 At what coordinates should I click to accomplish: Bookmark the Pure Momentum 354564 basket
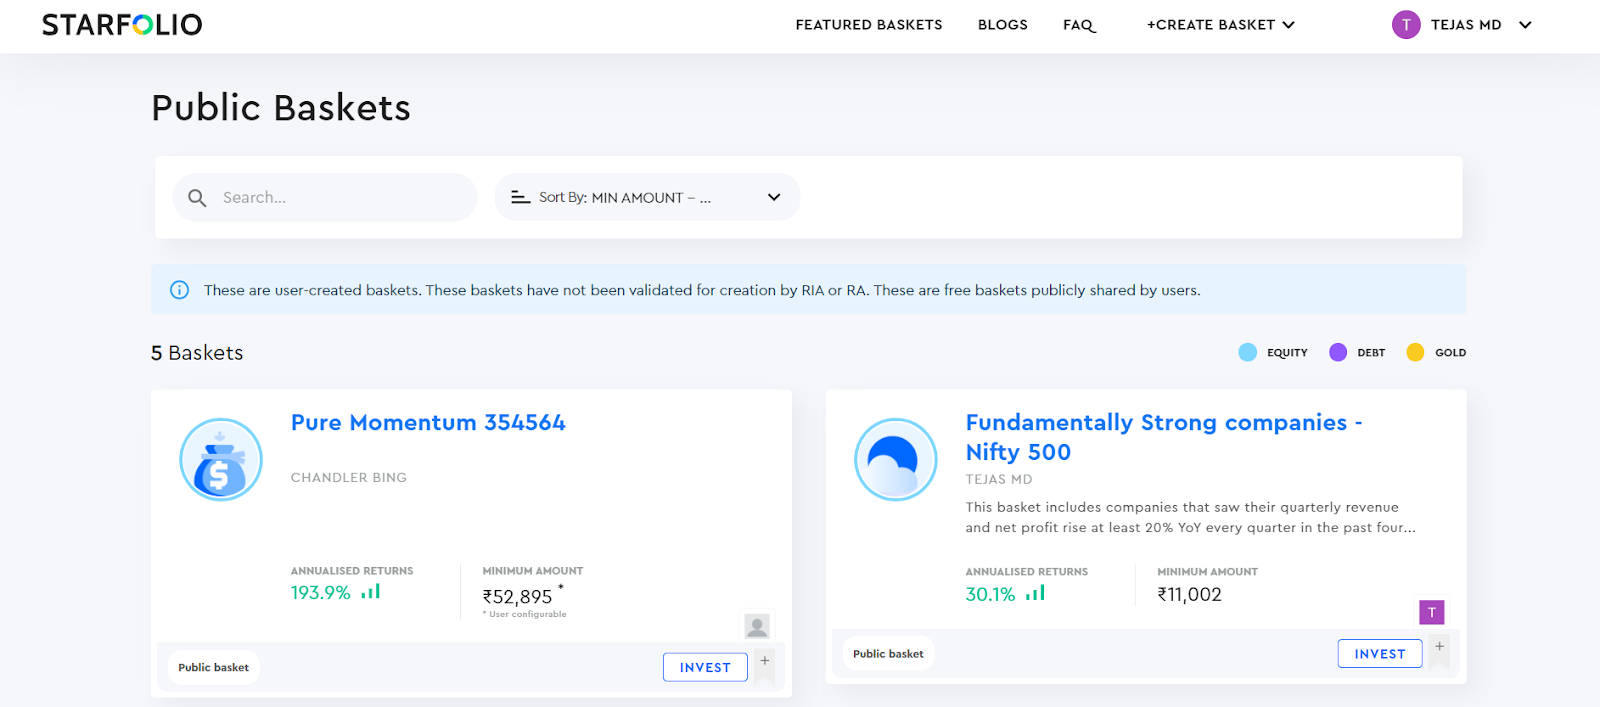click(765, 664)
